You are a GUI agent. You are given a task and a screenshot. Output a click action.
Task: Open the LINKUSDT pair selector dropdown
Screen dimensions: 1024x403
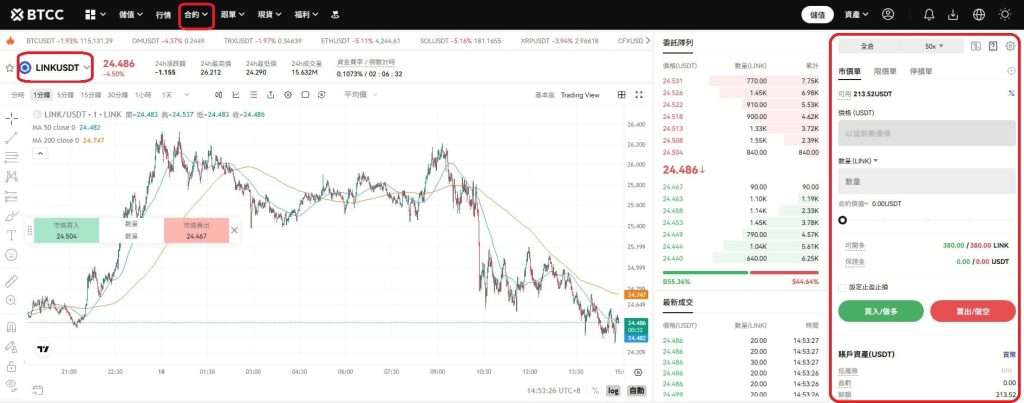[56, 67]
